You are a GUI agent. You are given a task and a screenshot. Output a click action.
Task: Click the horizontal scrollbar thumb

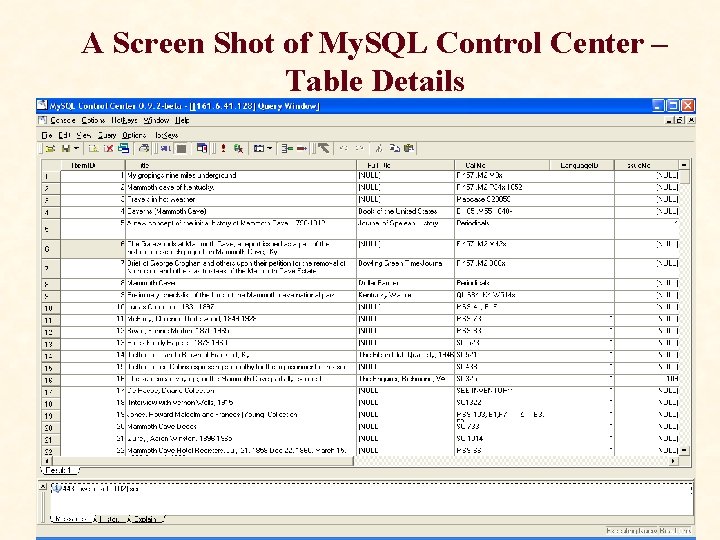point(202,460)
